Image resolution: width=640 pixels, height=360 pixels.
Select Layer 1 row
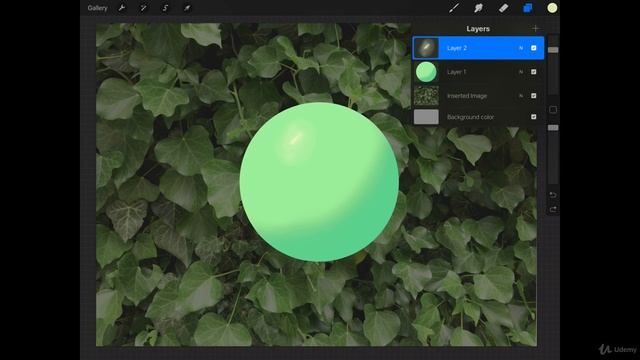pos(478,72)
